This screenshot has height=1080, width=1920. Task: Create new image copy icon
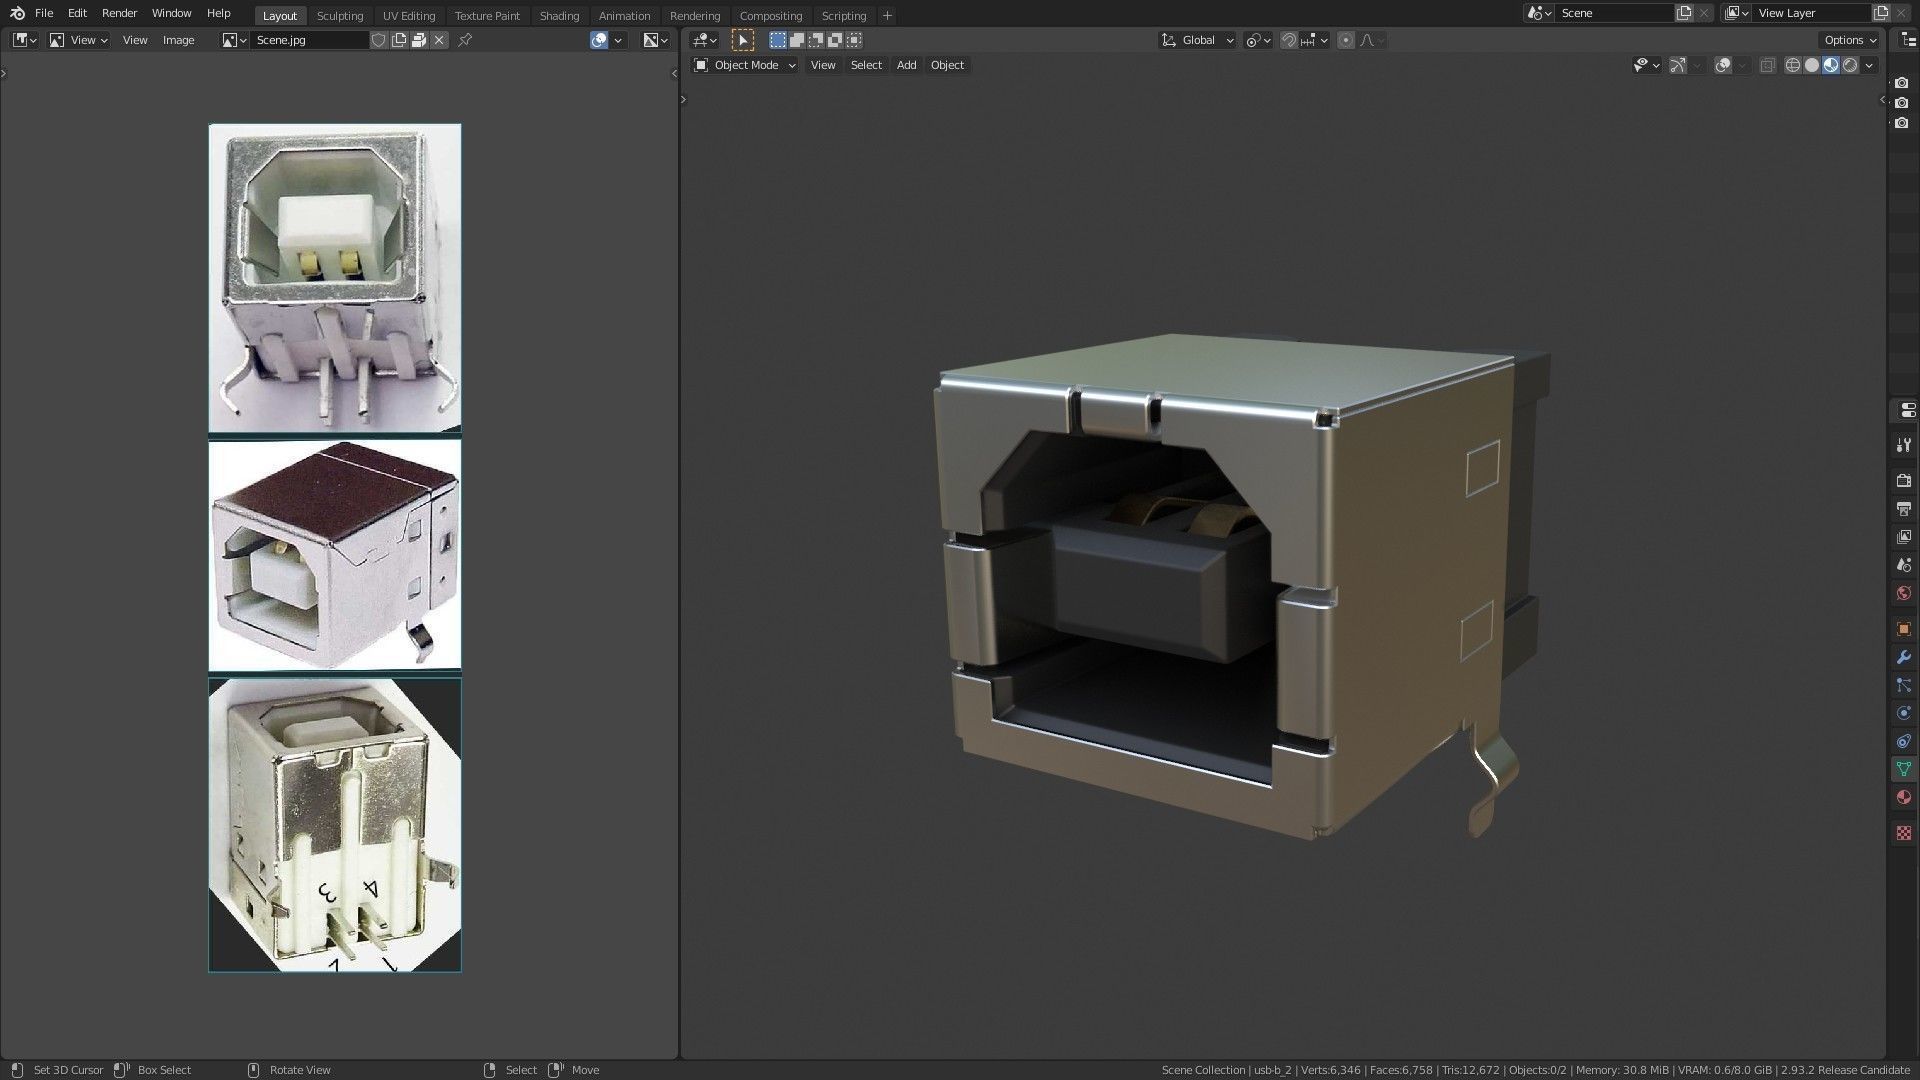click(x=399, y=40)
